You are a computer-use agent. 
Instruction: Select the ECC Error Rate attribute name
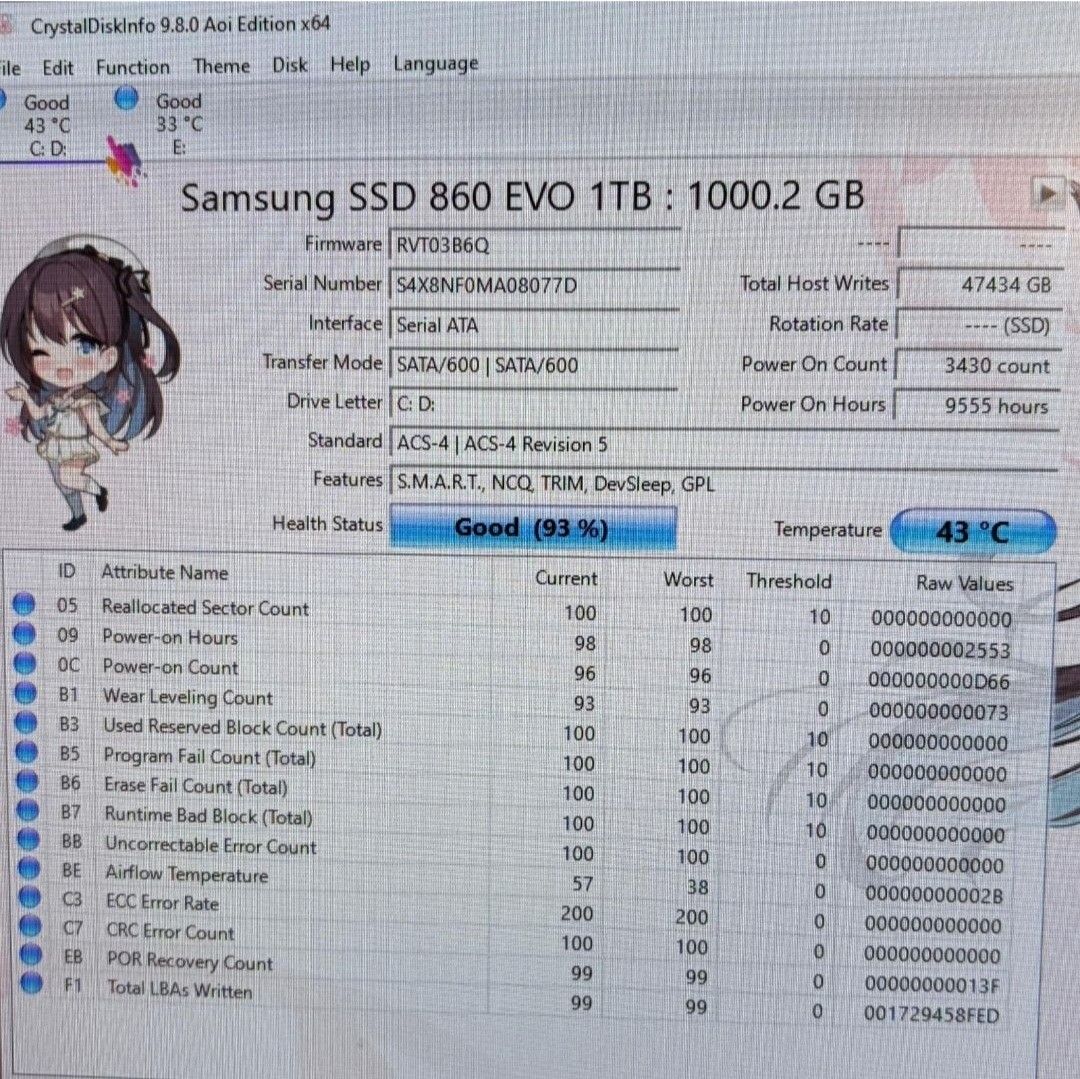coord(163,902)
